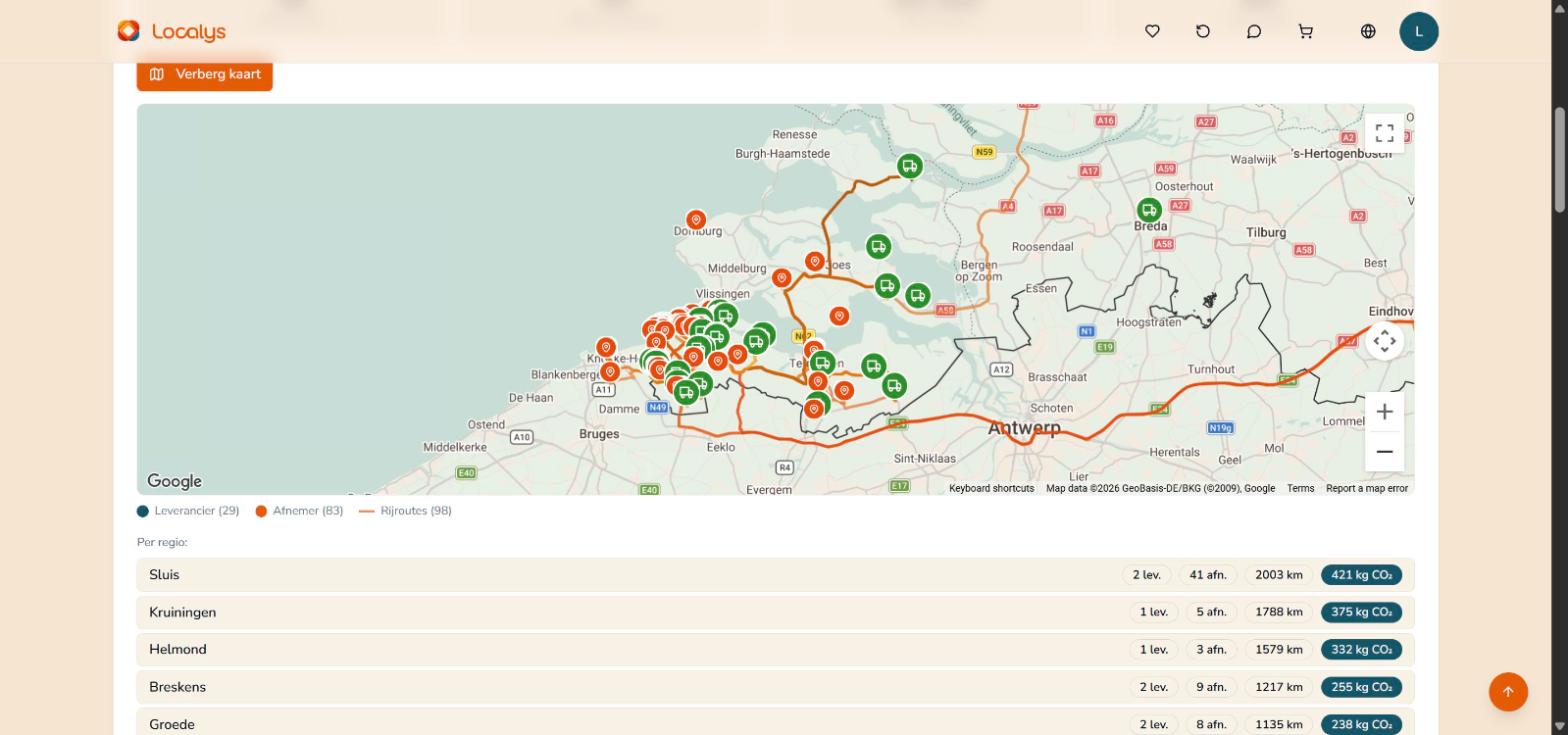
Task: Select the orange pin marker at Domburg
Action: click(x=696, y=220)
